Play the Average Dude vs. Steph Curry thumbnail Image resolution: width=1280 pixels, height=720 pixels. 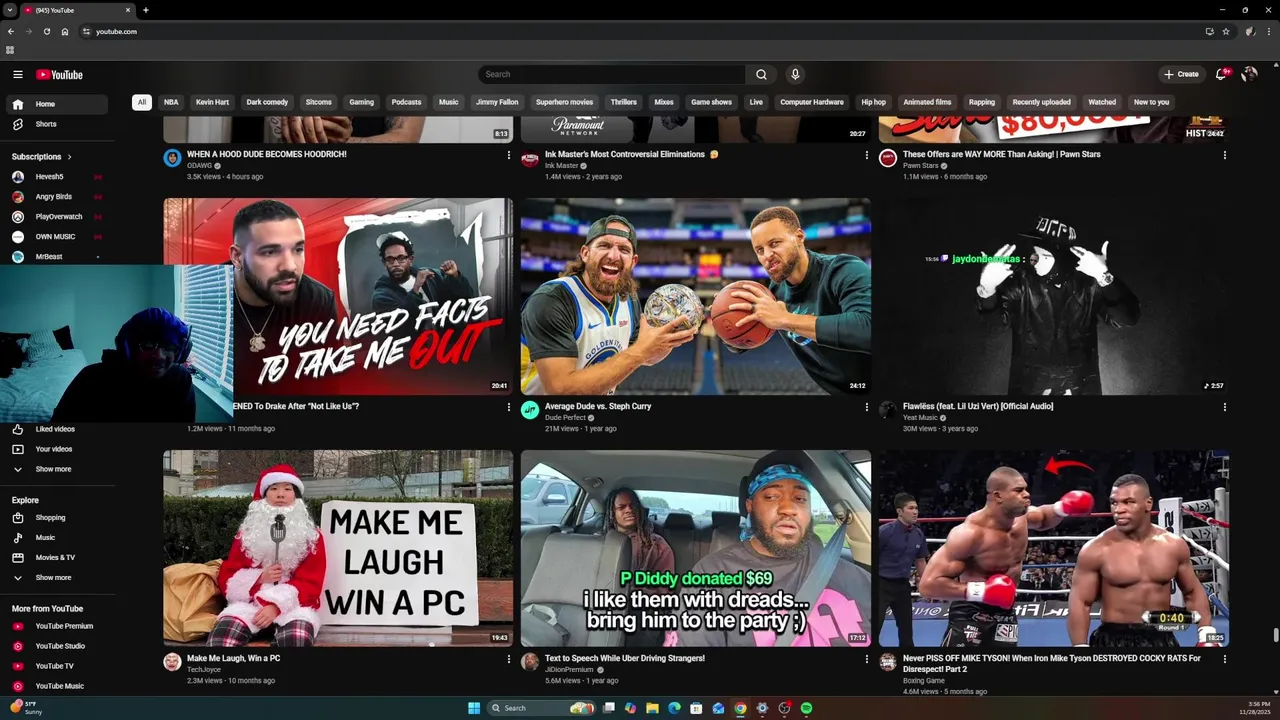click(x=695, y=296)
